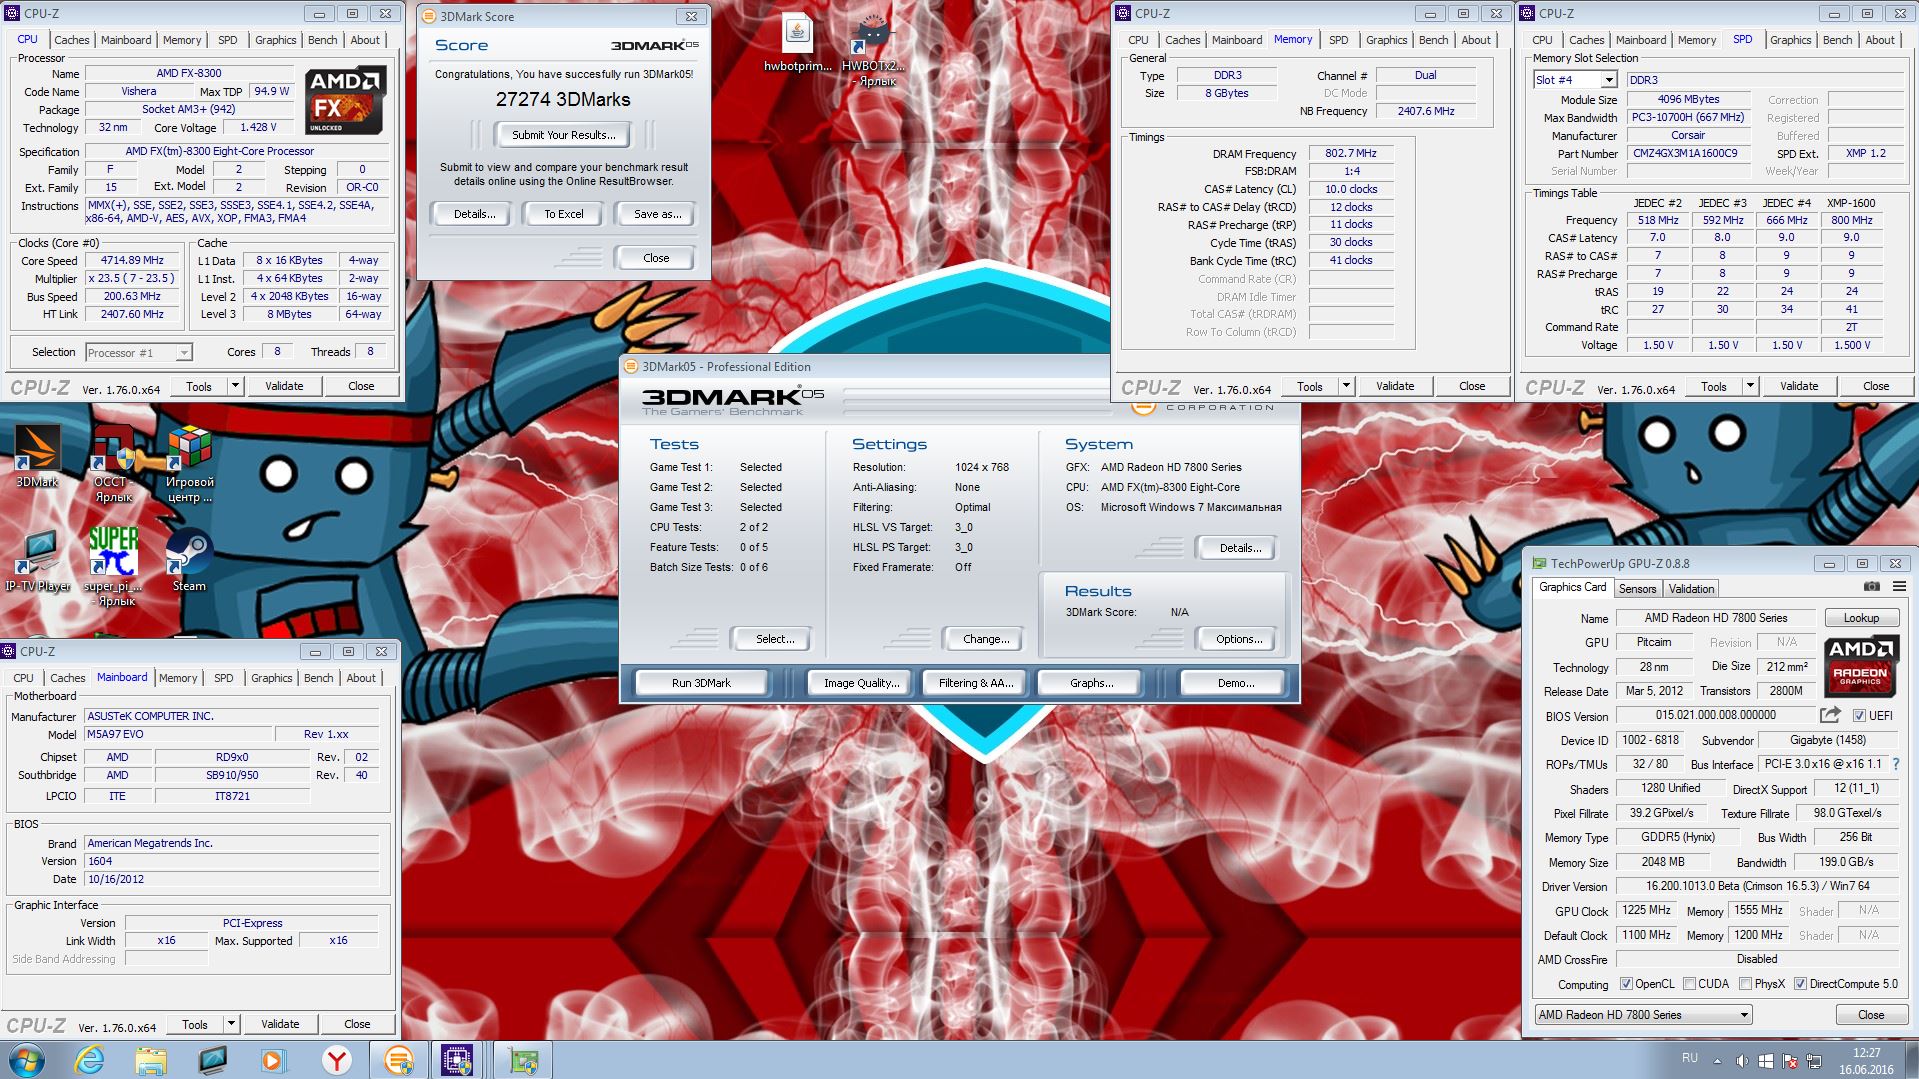Open the 3DMark desktop shortcut
Viewport: 1919px width, 1079px height.
(37, 455)
